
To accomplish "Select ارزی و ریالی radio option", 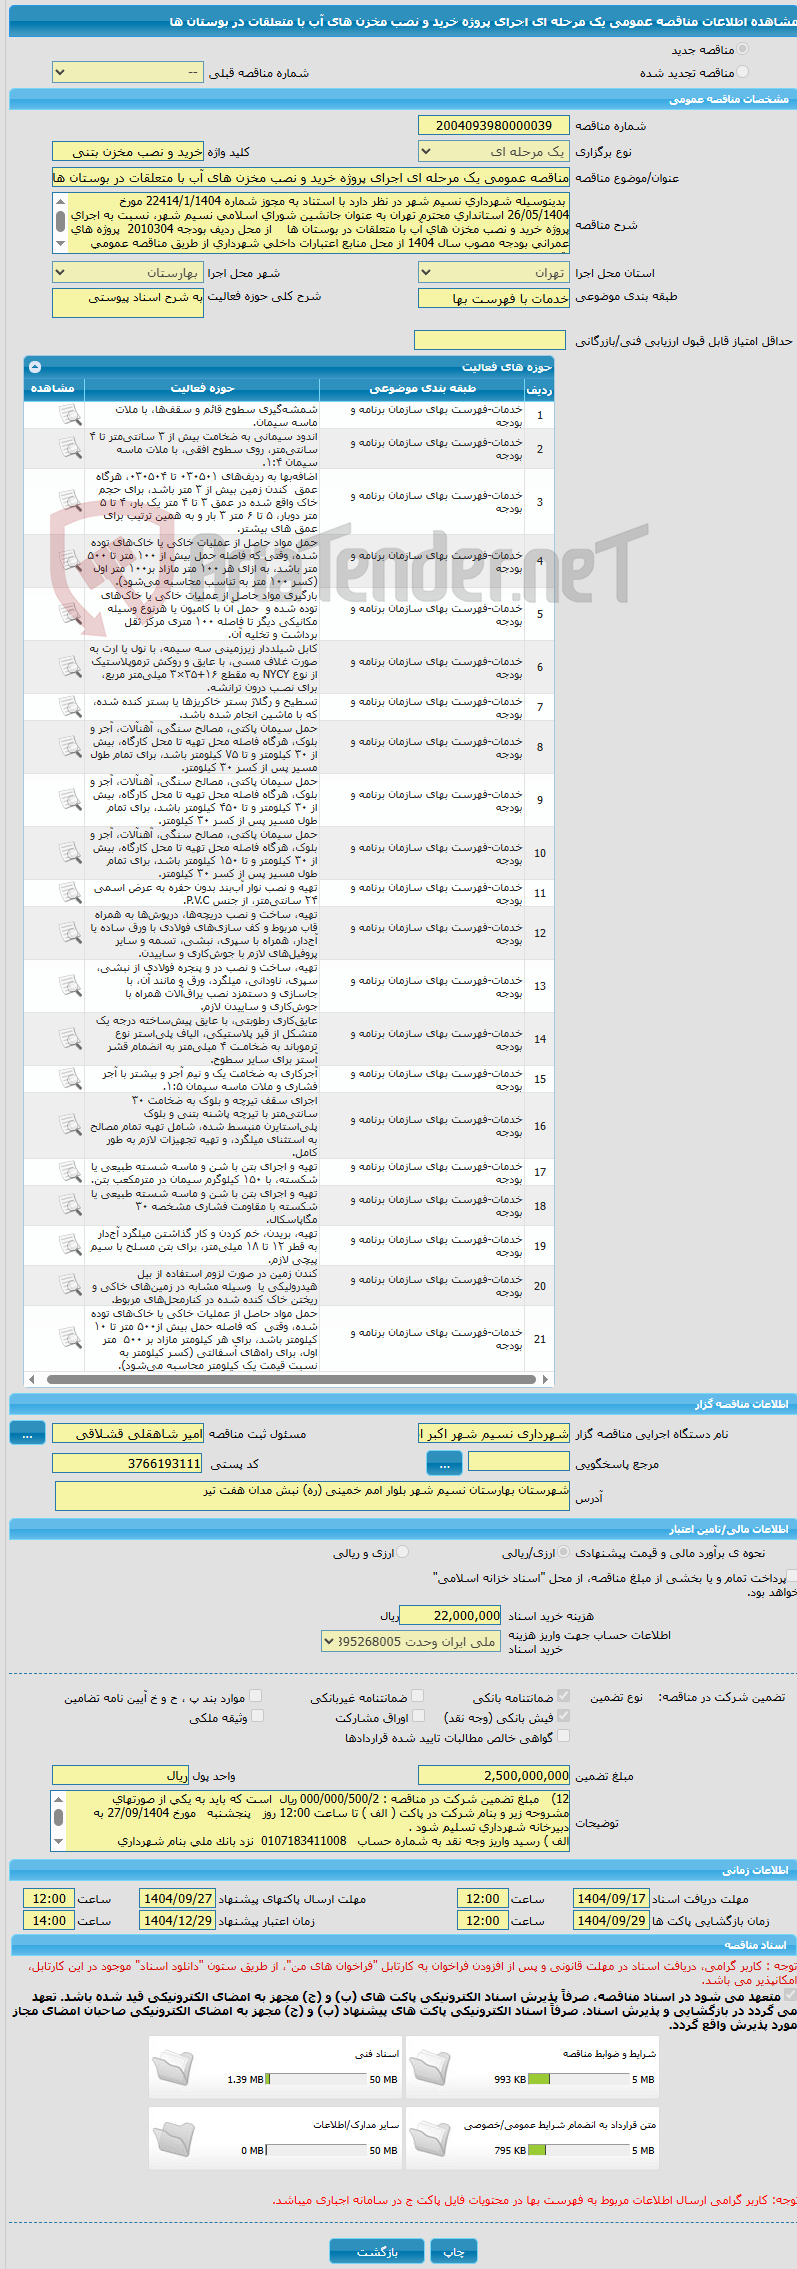I will [x=402, y=1553].
